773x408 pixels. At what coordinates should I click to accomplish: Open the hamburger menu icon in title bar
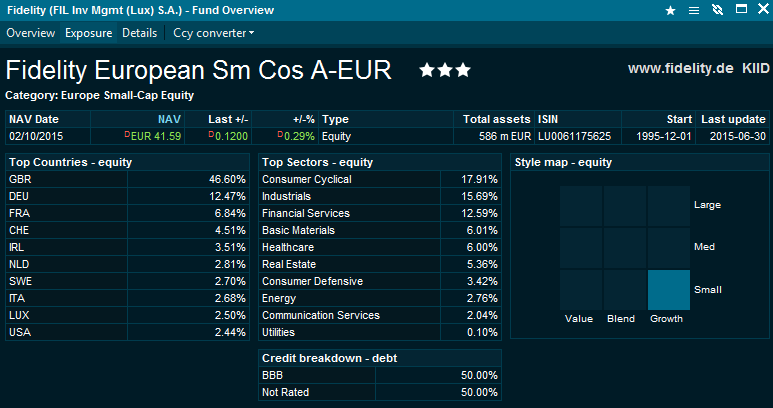[694, 10]
